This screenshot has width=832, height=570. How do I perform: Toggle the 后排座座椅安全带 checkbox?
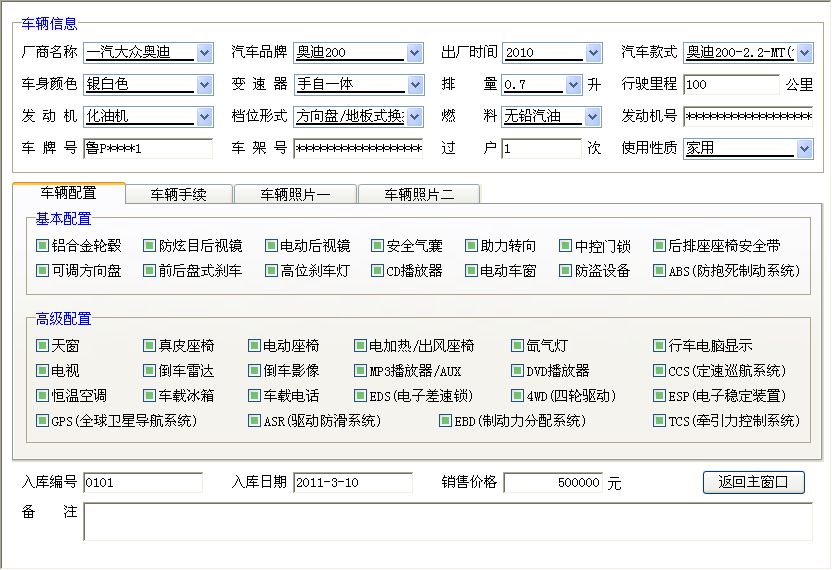(659, 245)
